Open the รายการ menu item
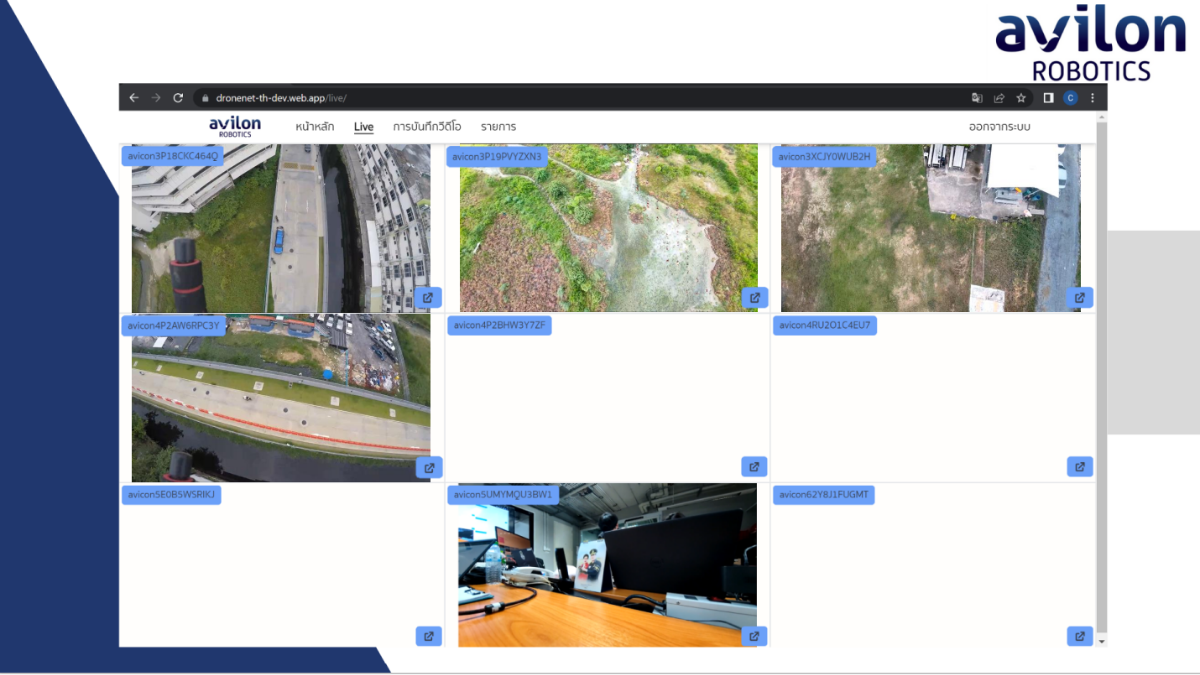Image resolution: width=1200 pixels, height=675 pixels. pos(497,126)
